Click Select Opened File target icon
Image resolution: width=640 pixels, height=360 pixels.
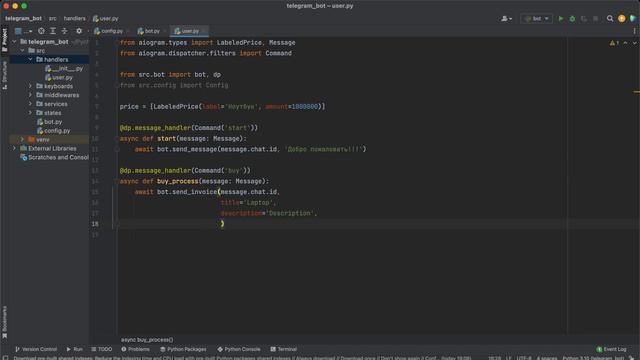[41, 31]
